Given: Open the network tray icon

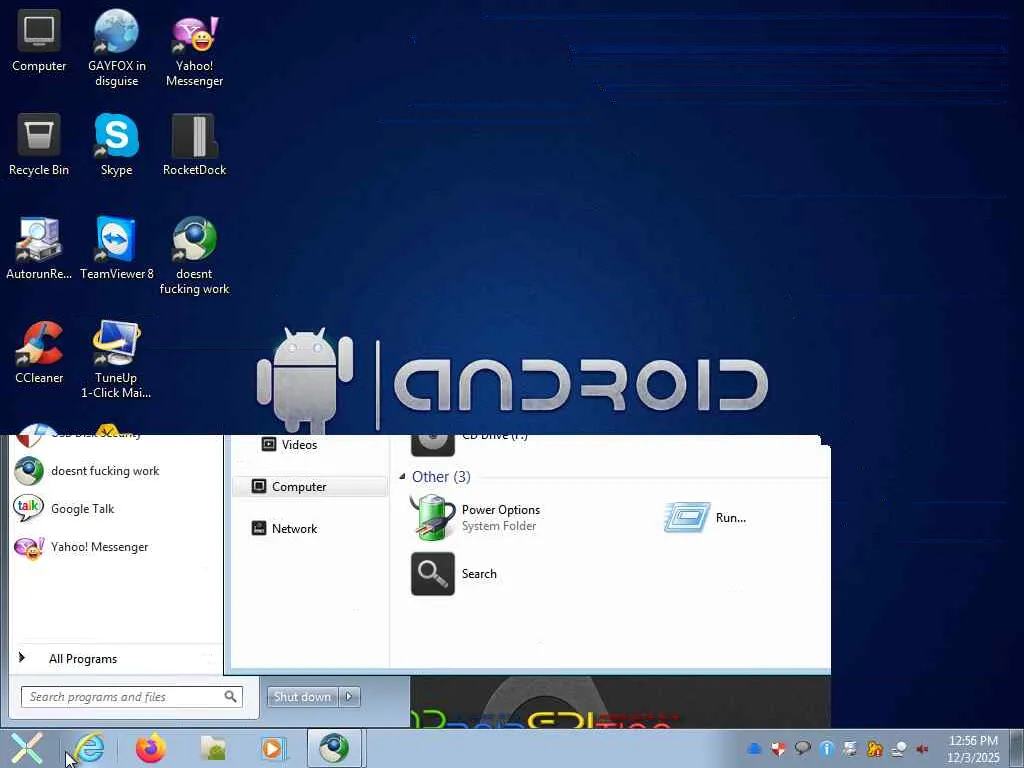Looking at the screenshot, I should click(899, 748).
